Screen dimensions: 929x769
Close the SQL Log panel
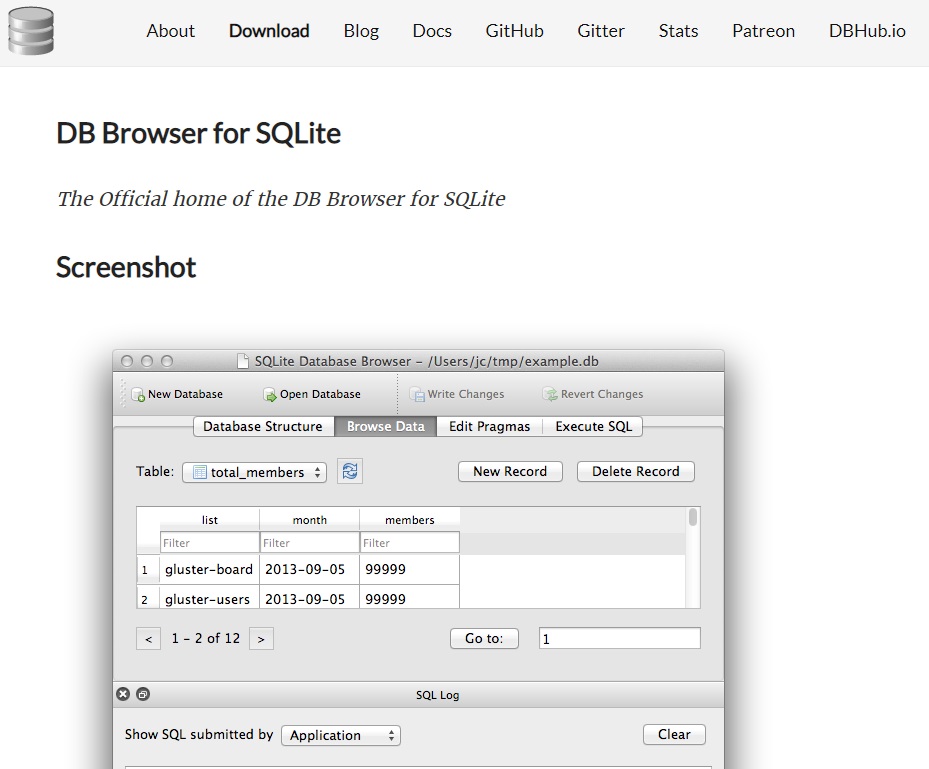(x=123, y=694)
